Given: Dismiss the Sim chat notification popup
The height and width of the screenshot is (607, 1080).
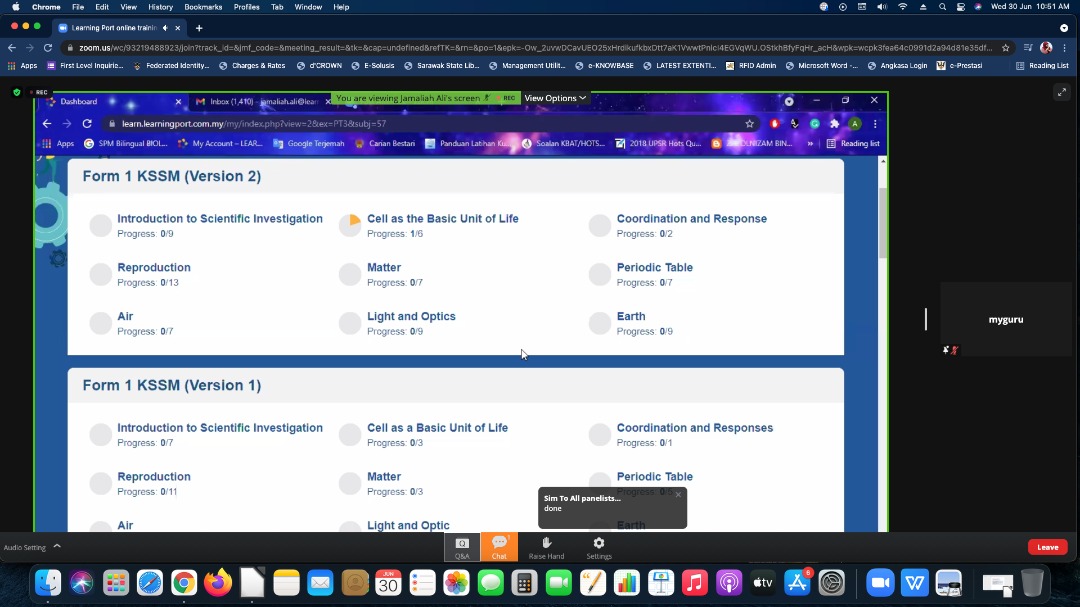Looking at the screenshot, I should tap(678, 495).
